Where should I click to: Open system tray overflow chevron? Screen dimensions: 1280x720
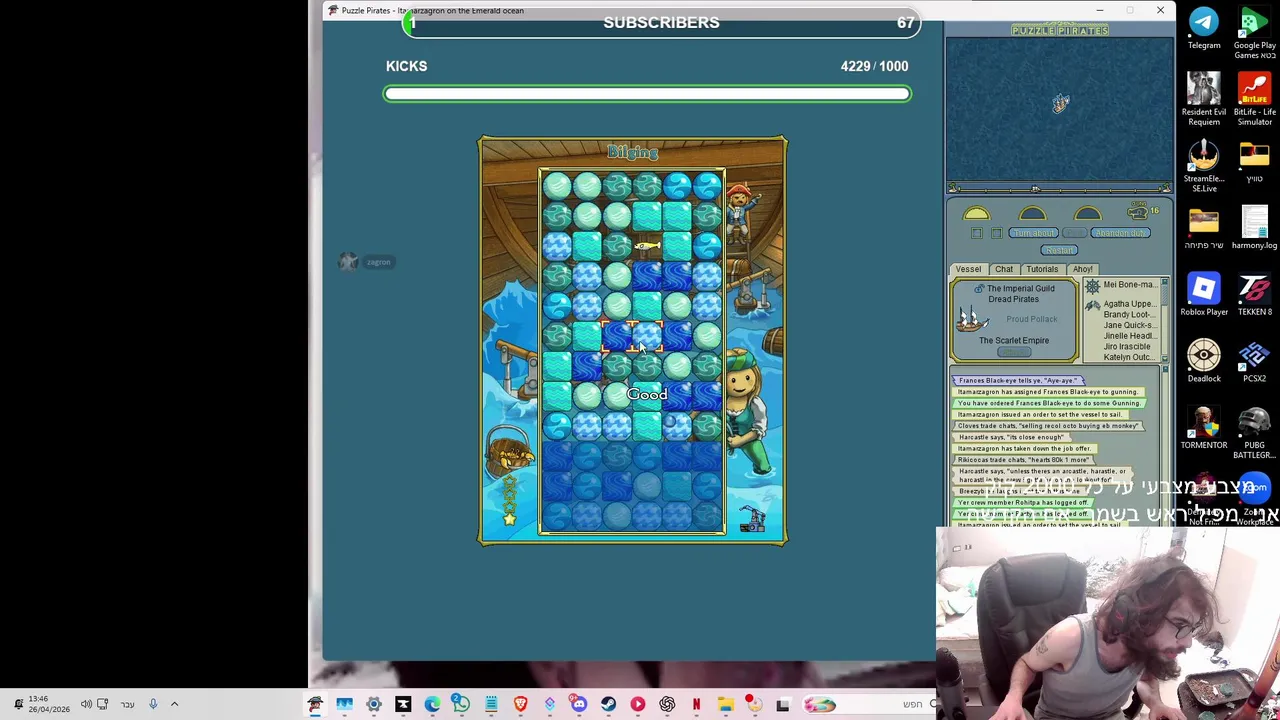(174, 704)
